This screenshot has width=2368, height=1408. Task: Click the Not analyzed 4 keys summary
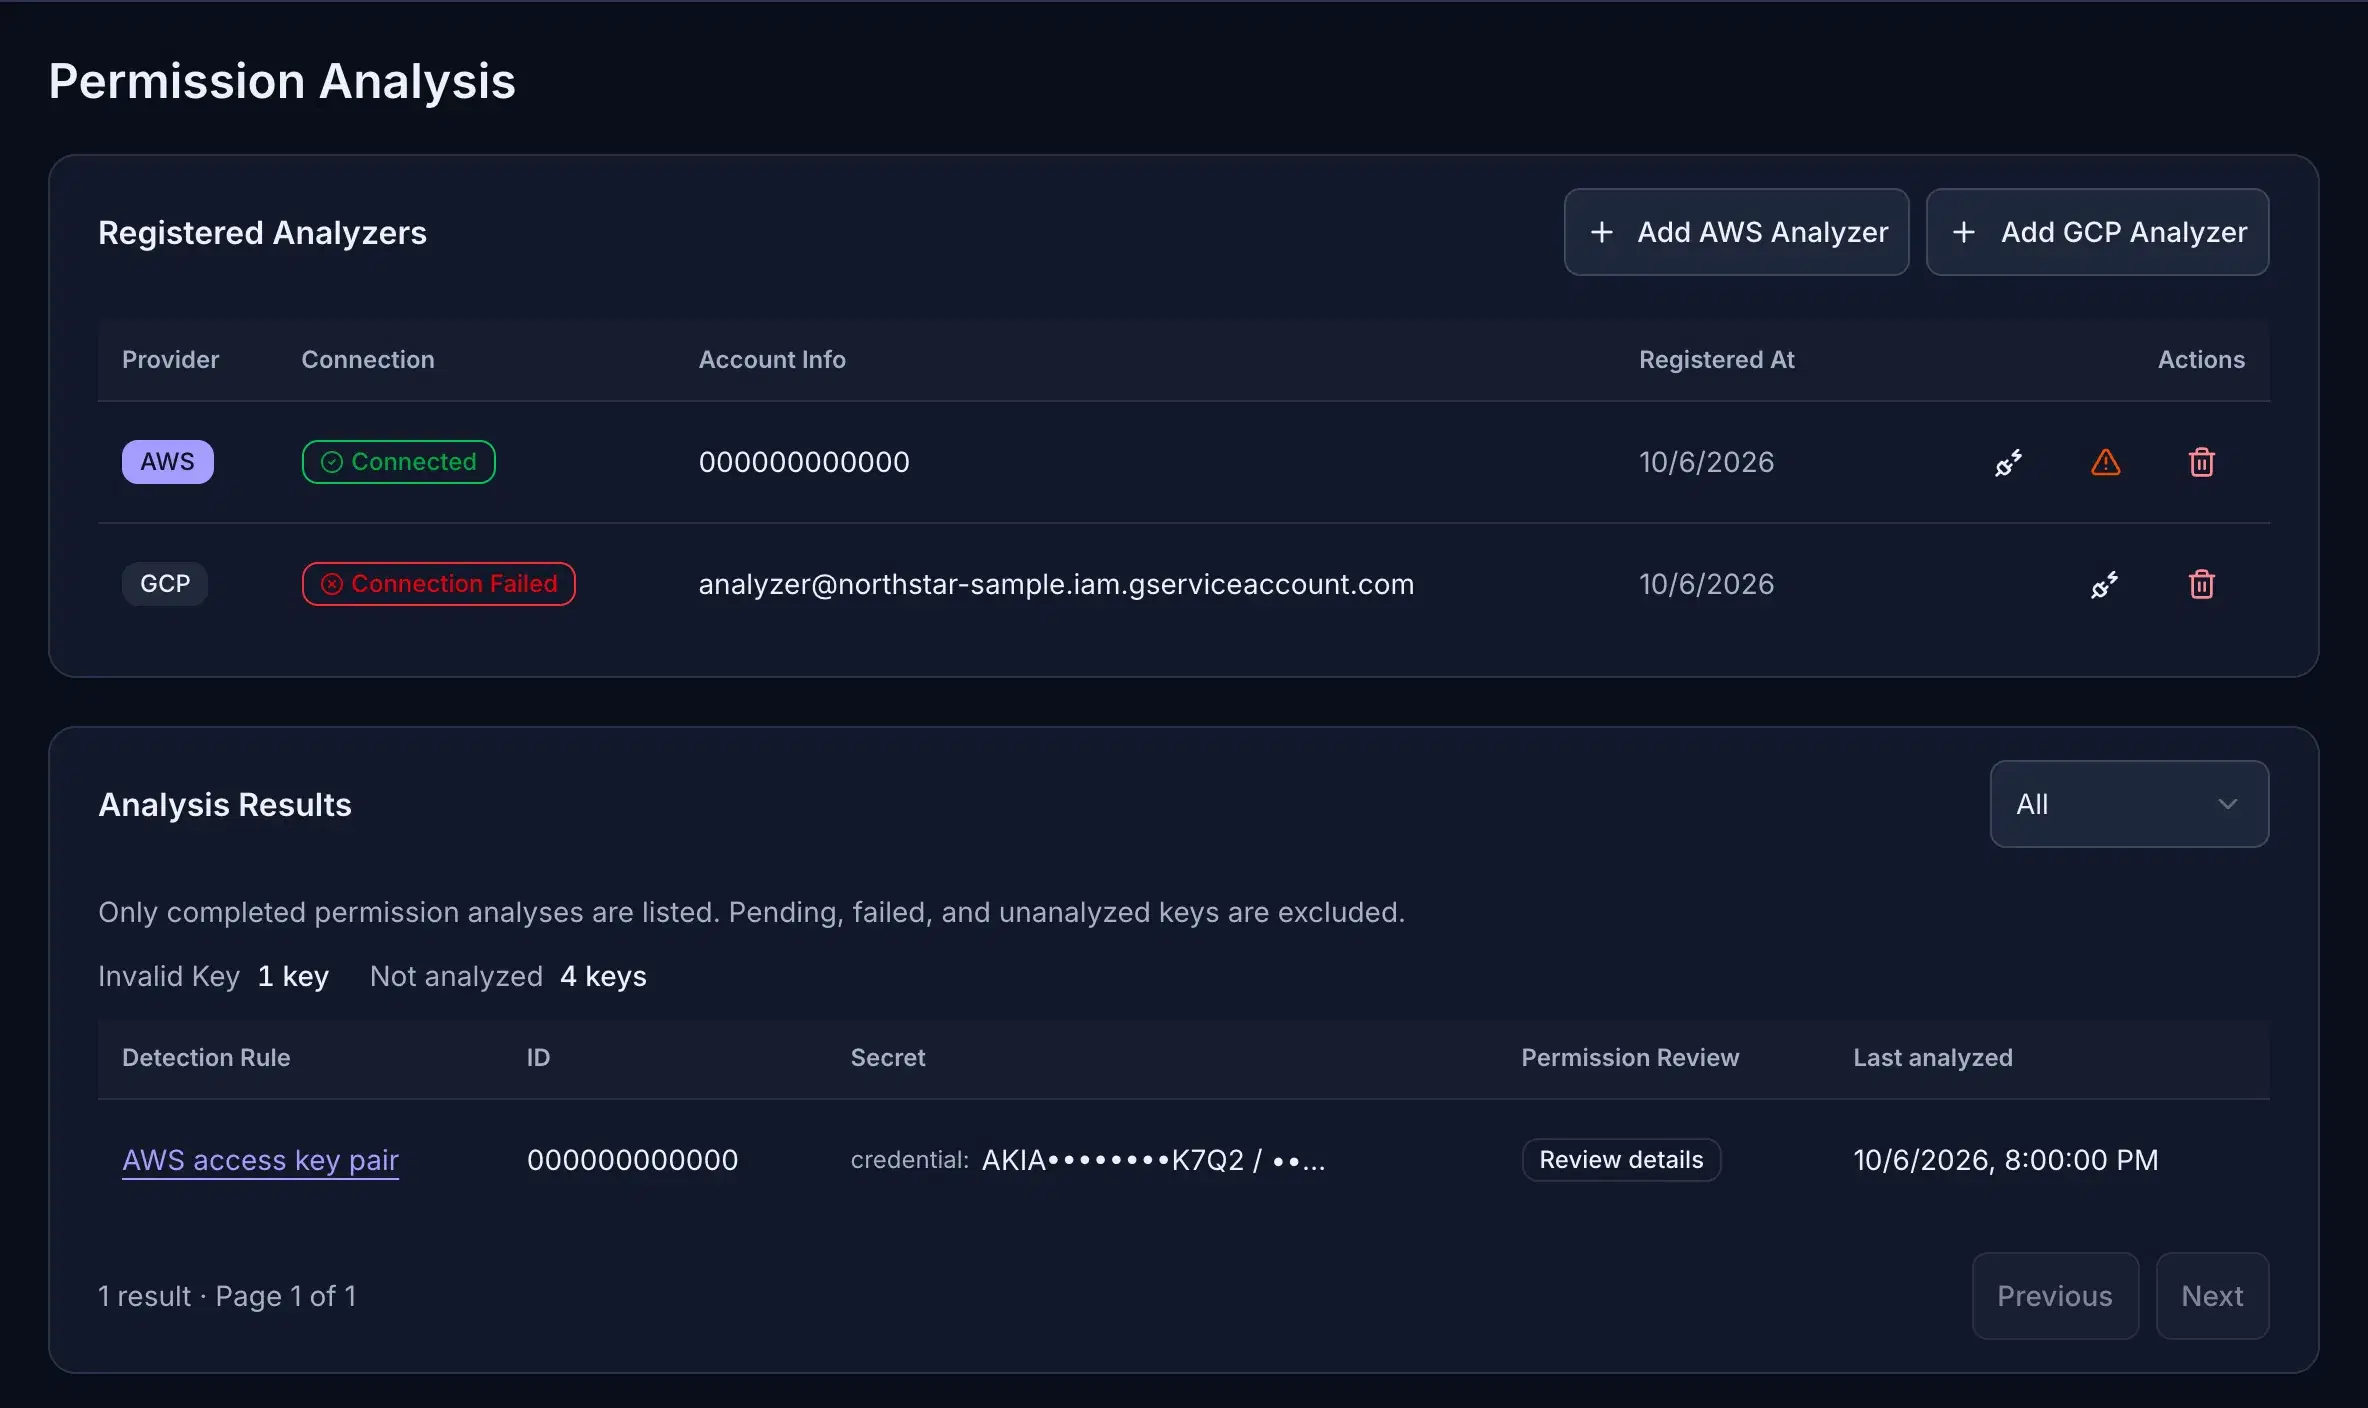[508, 976]
